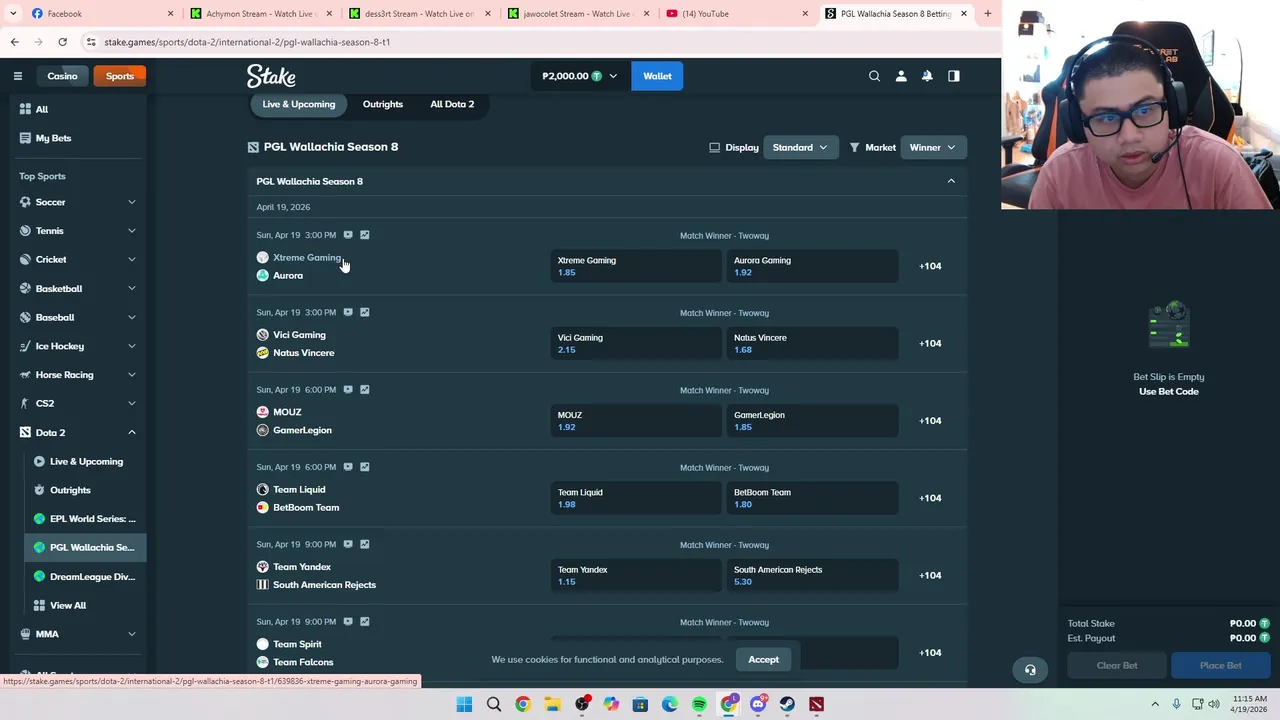Open View All under Dota 2
This screenshot has width=1280, height=720.
click(68, 605)
